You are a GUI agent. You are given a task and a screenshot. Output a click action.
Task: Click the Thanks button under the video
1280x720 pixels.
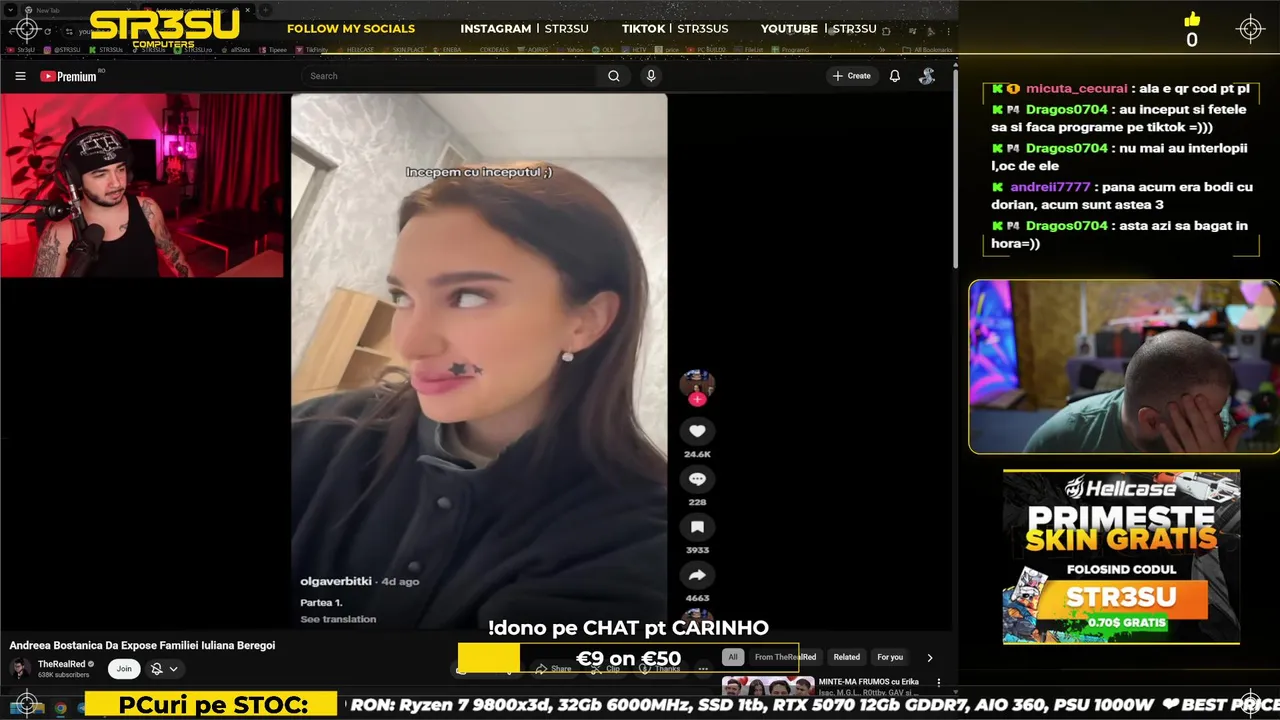pos(661,669)
